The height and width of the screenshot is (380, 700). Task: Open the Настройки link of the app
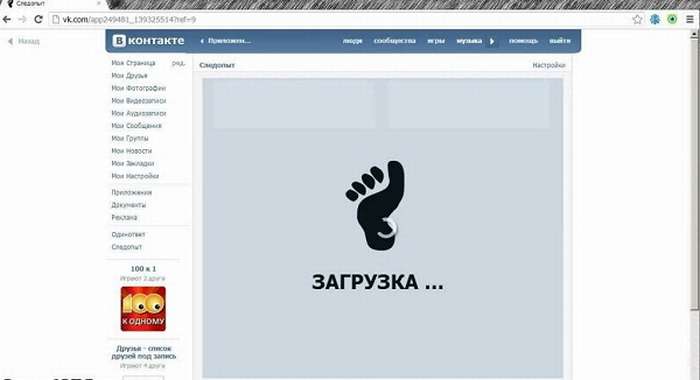(x=549, y=65)
